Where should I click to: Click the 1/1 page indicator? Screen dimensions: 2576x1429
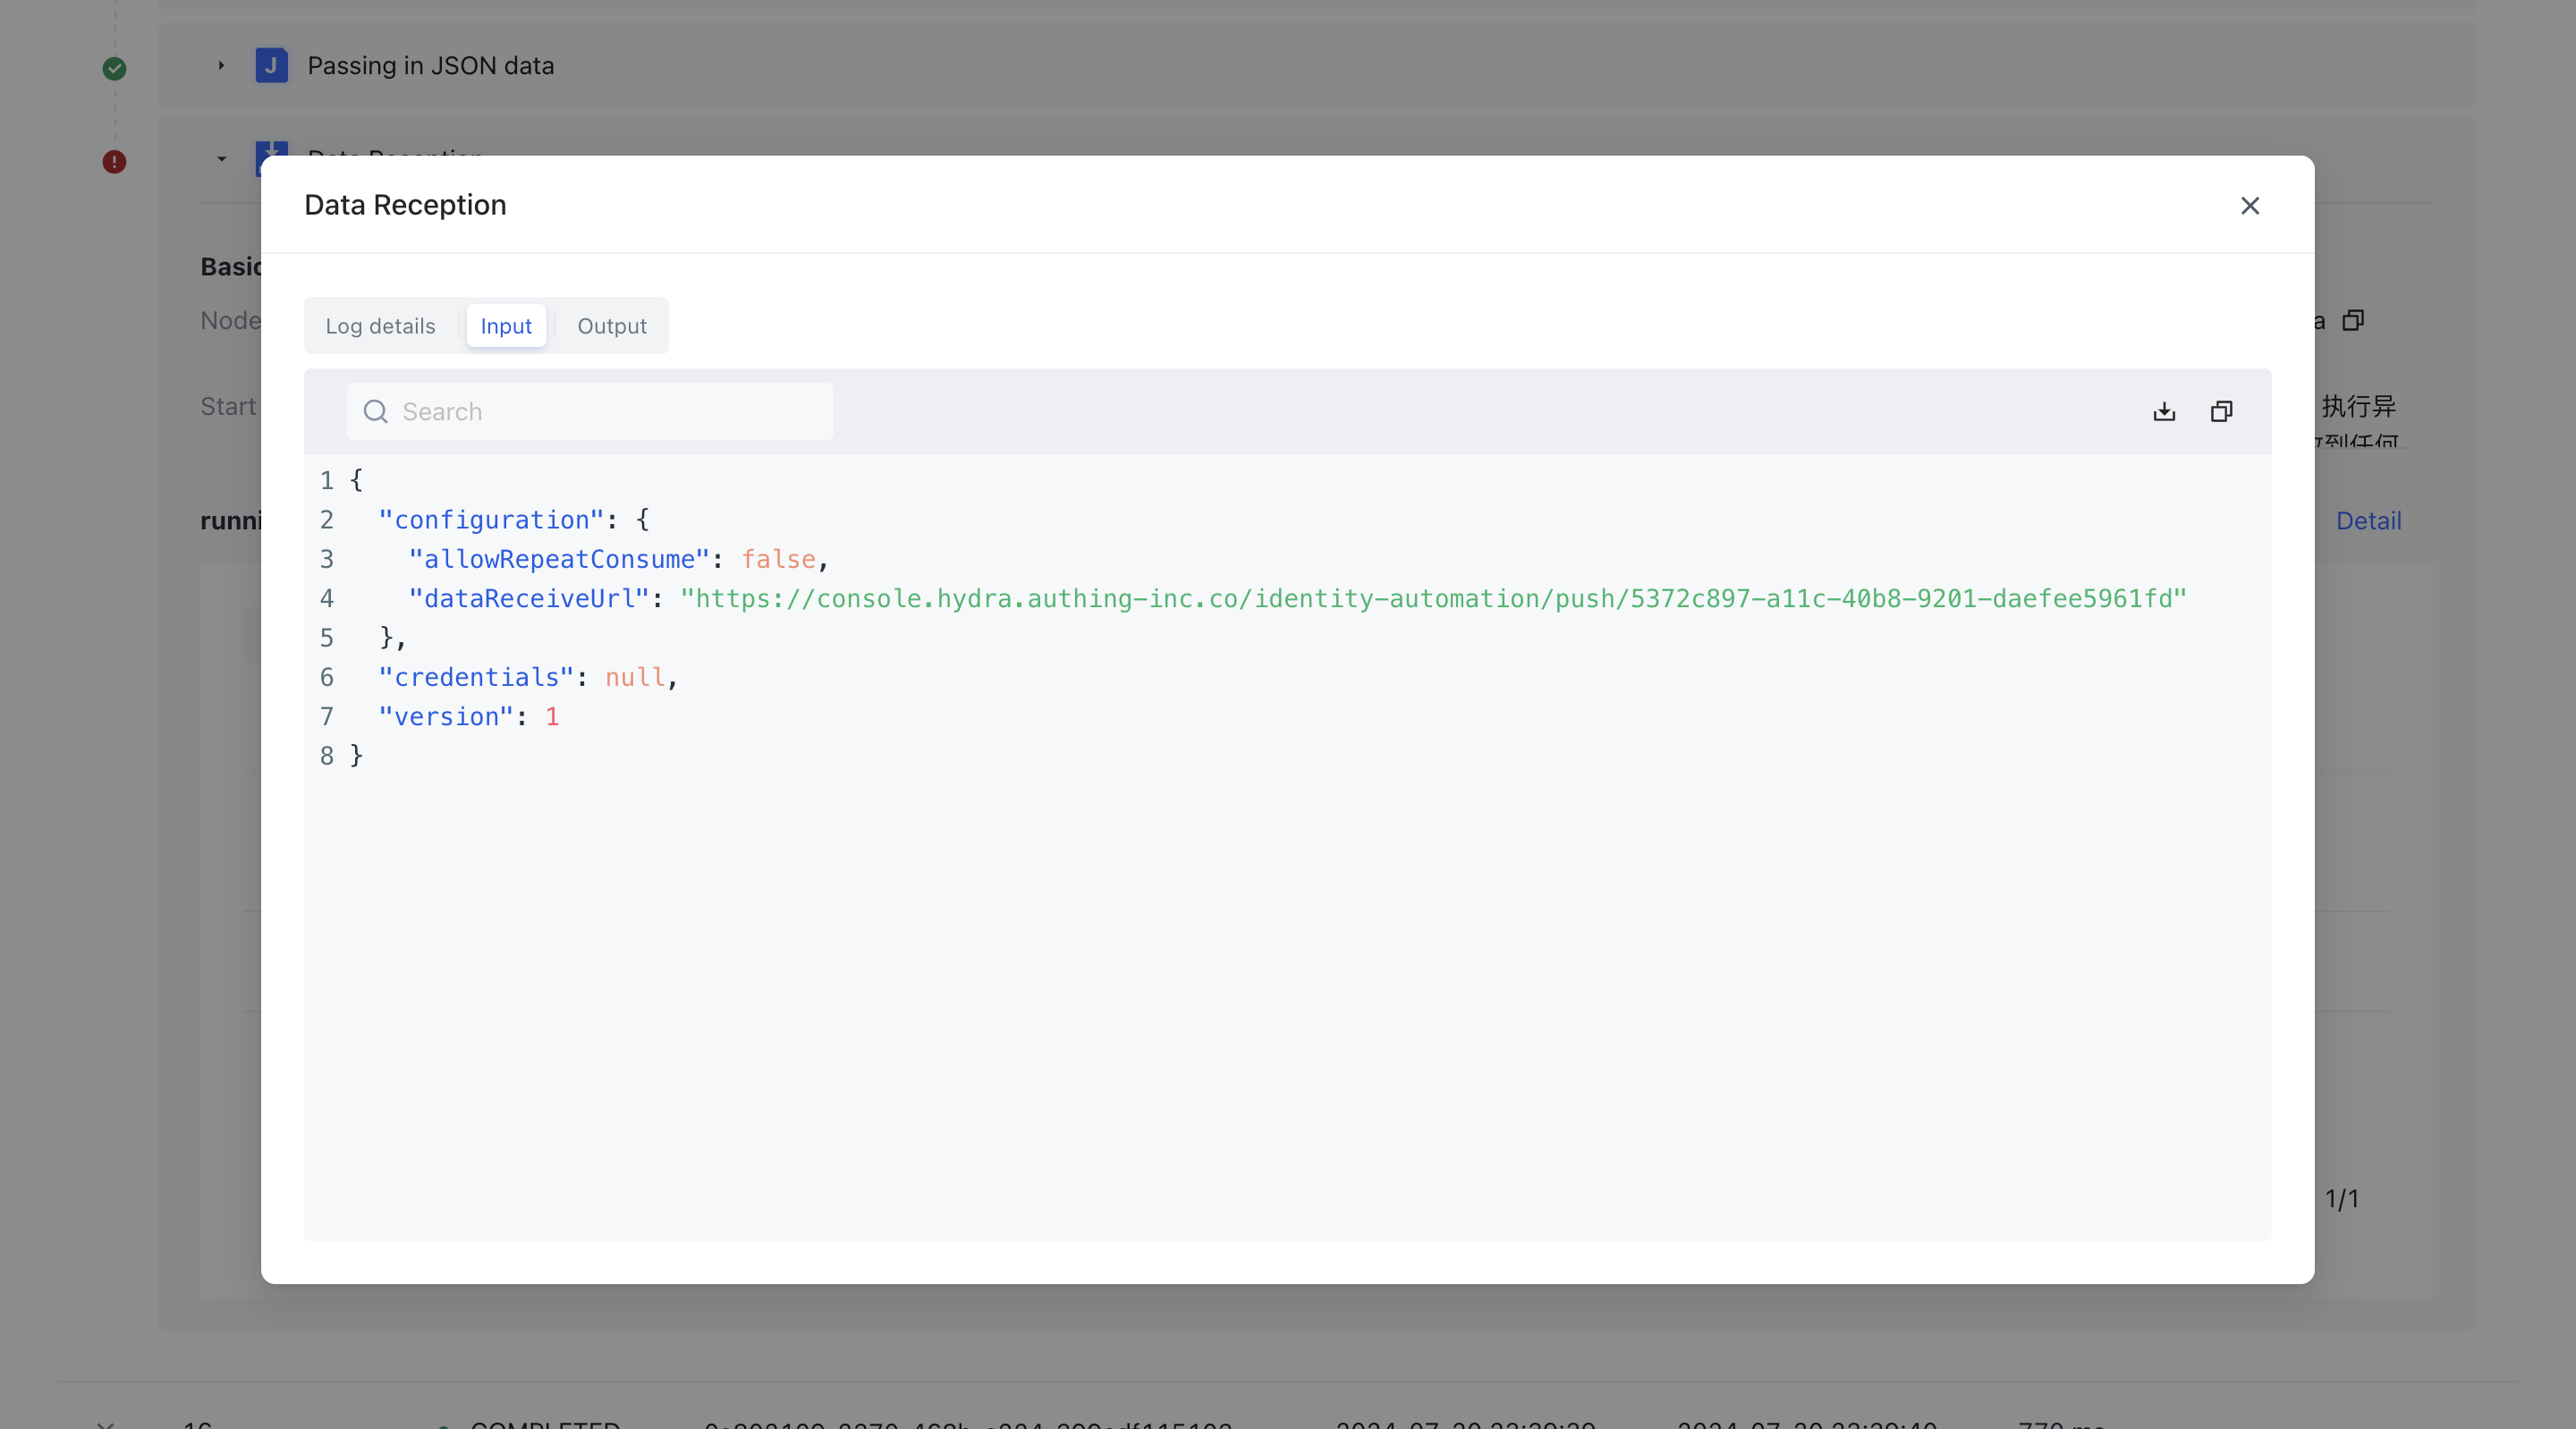[x=2340, y=1198]
